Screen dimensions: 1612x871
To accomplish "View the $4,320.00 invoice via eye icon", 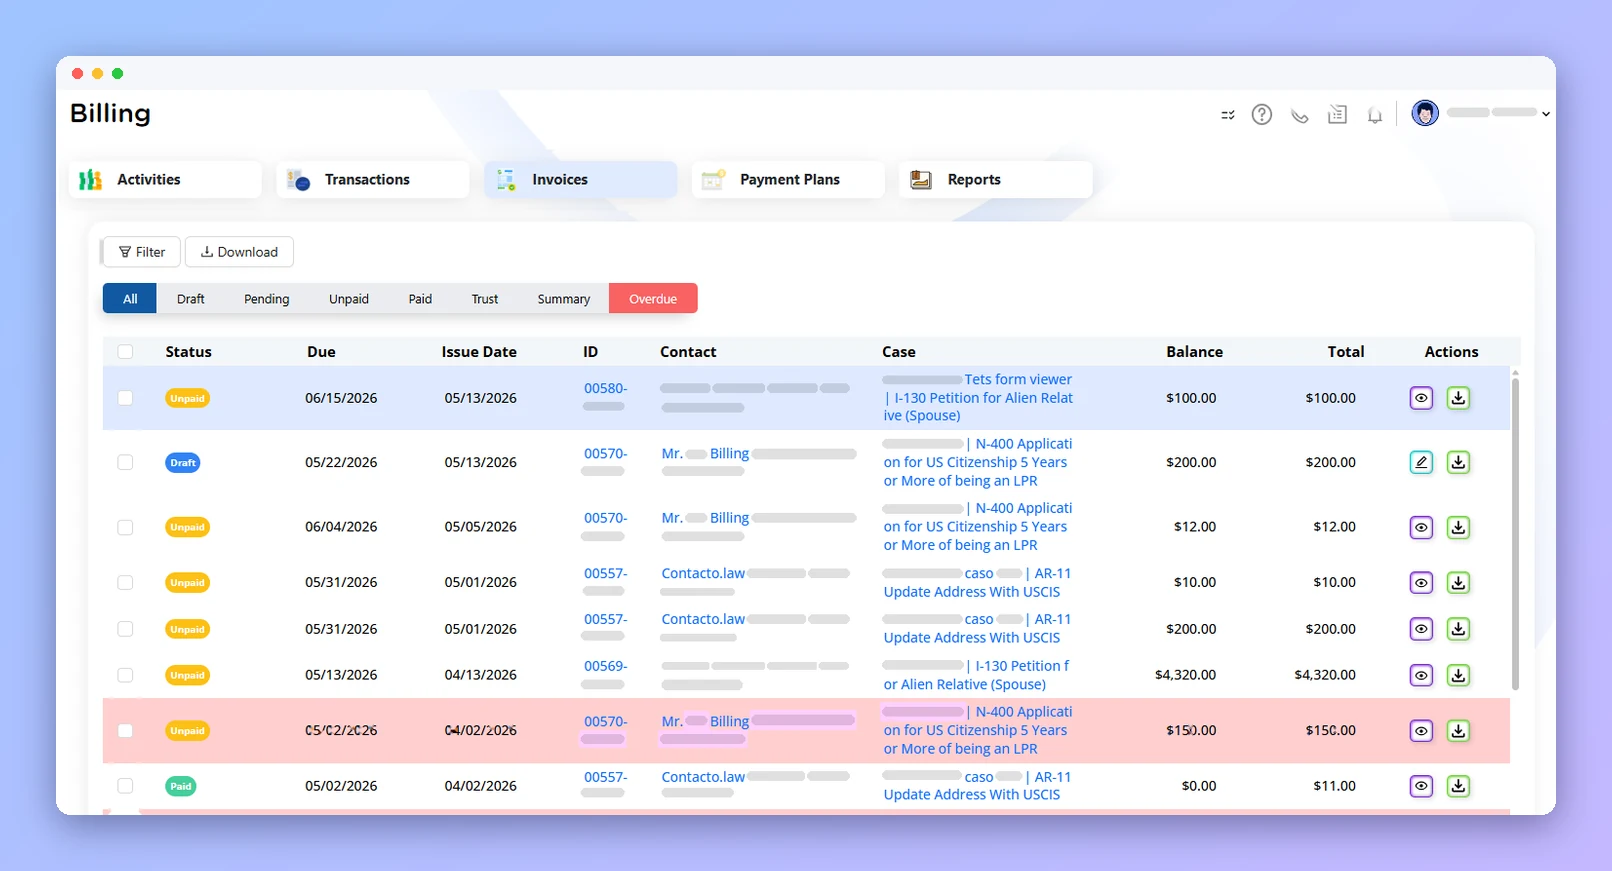I will tap(1421, 675).
